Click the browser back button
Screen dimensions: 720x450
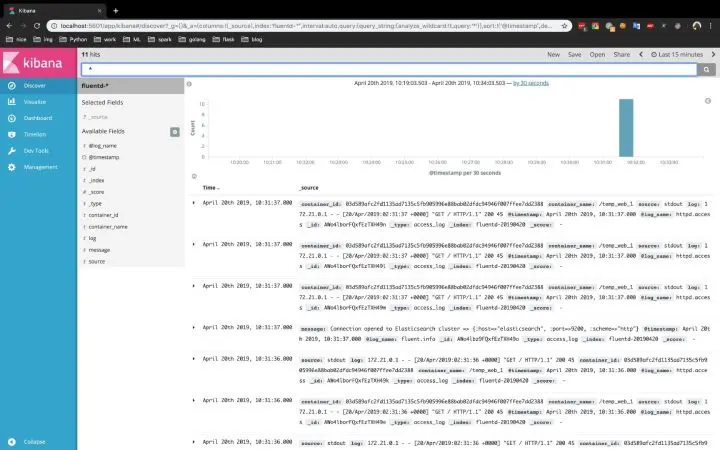[x=9, y=26]
